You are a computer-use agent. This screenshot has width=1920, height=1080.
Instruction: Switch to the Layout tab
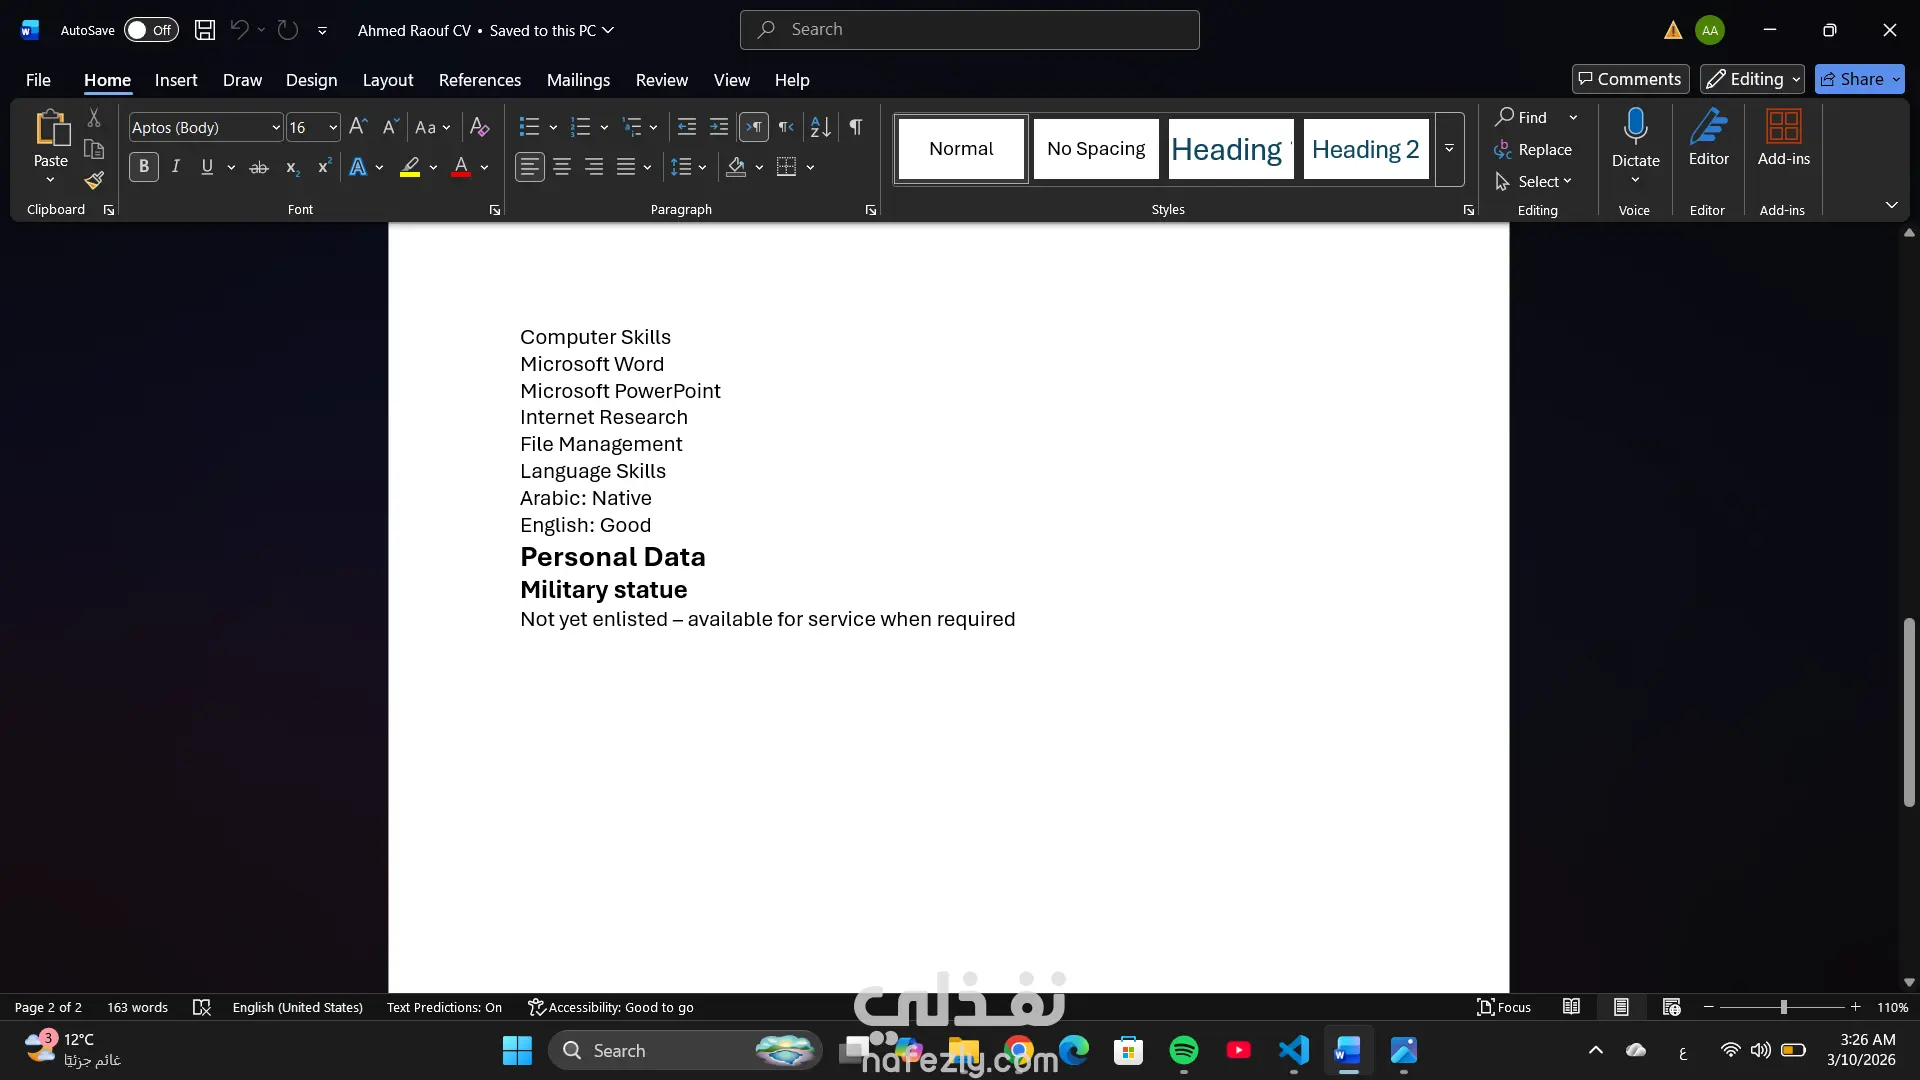(x=387, y=80)
